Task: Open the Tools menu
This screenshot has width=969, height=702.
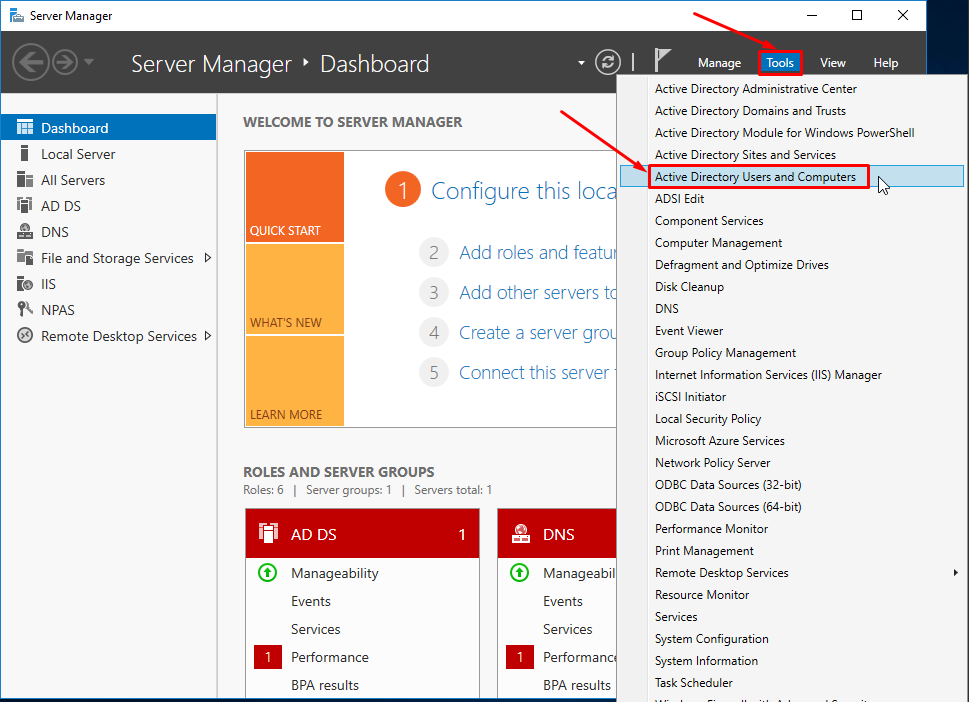Action: tap(780, 63)
